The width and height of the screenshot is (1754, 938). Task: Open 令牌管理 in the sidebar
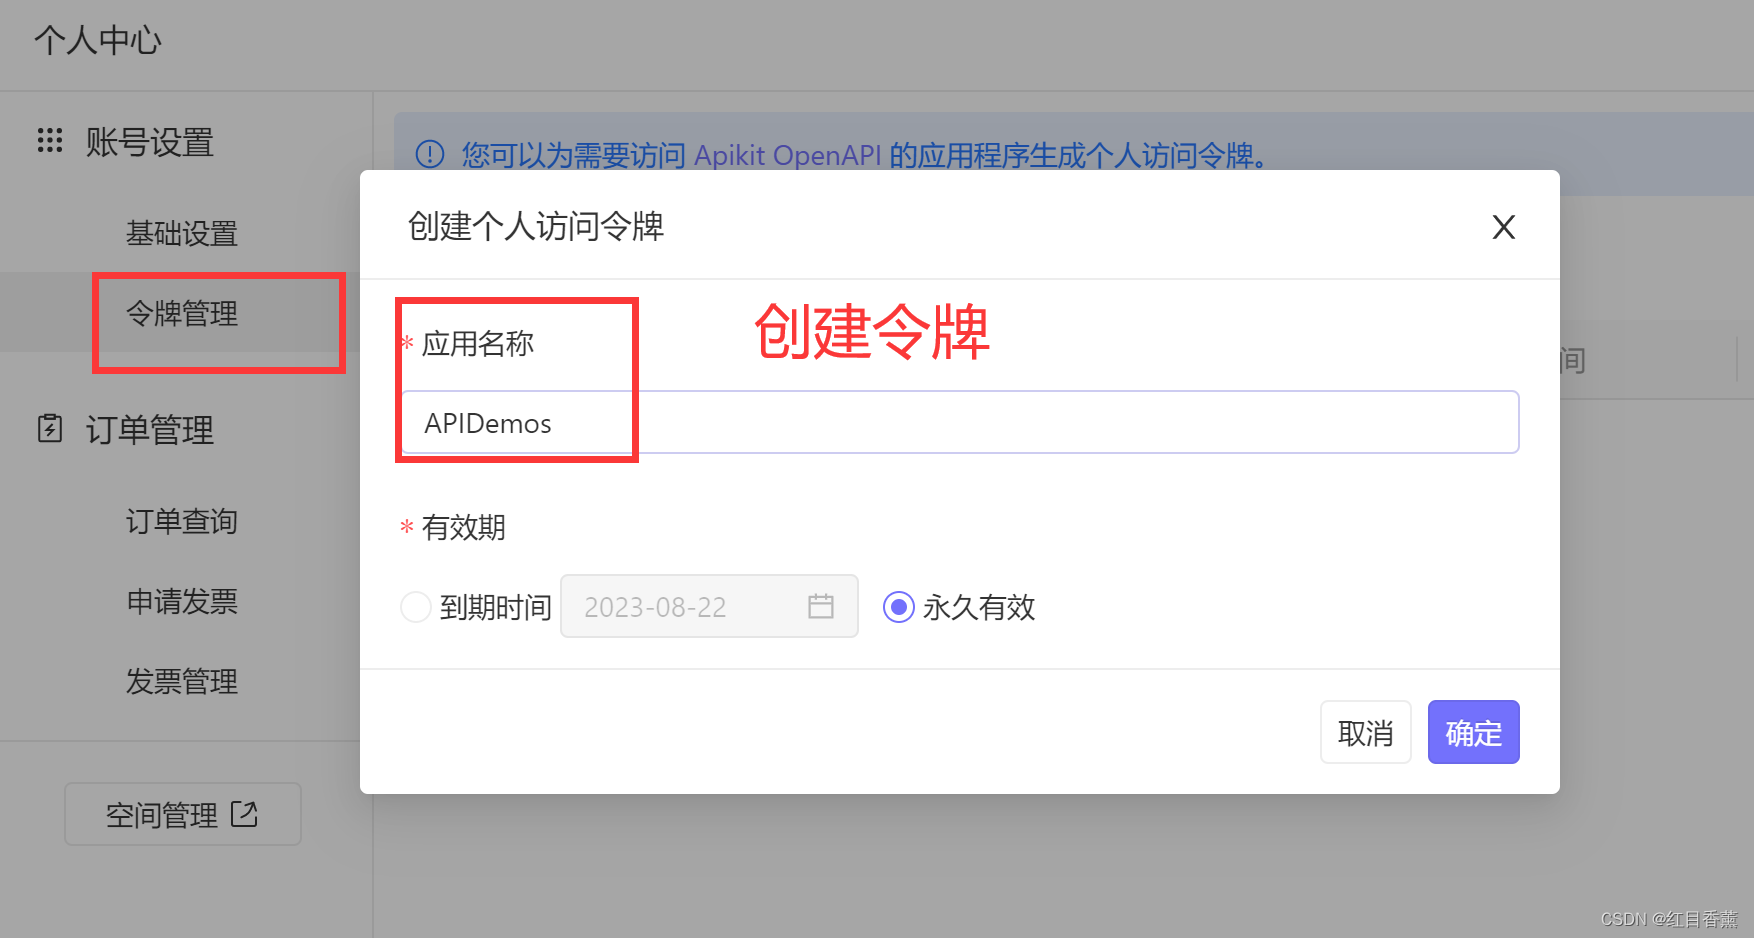pyautogui.click(x=181, y=312)
